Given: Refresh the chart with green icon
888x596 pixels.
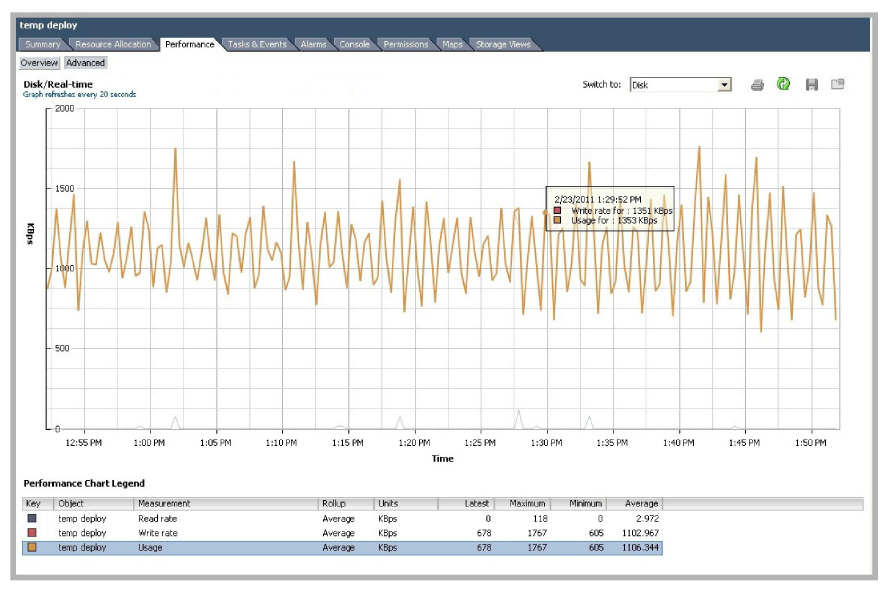Looking at the screenshot, I should 783,84.
